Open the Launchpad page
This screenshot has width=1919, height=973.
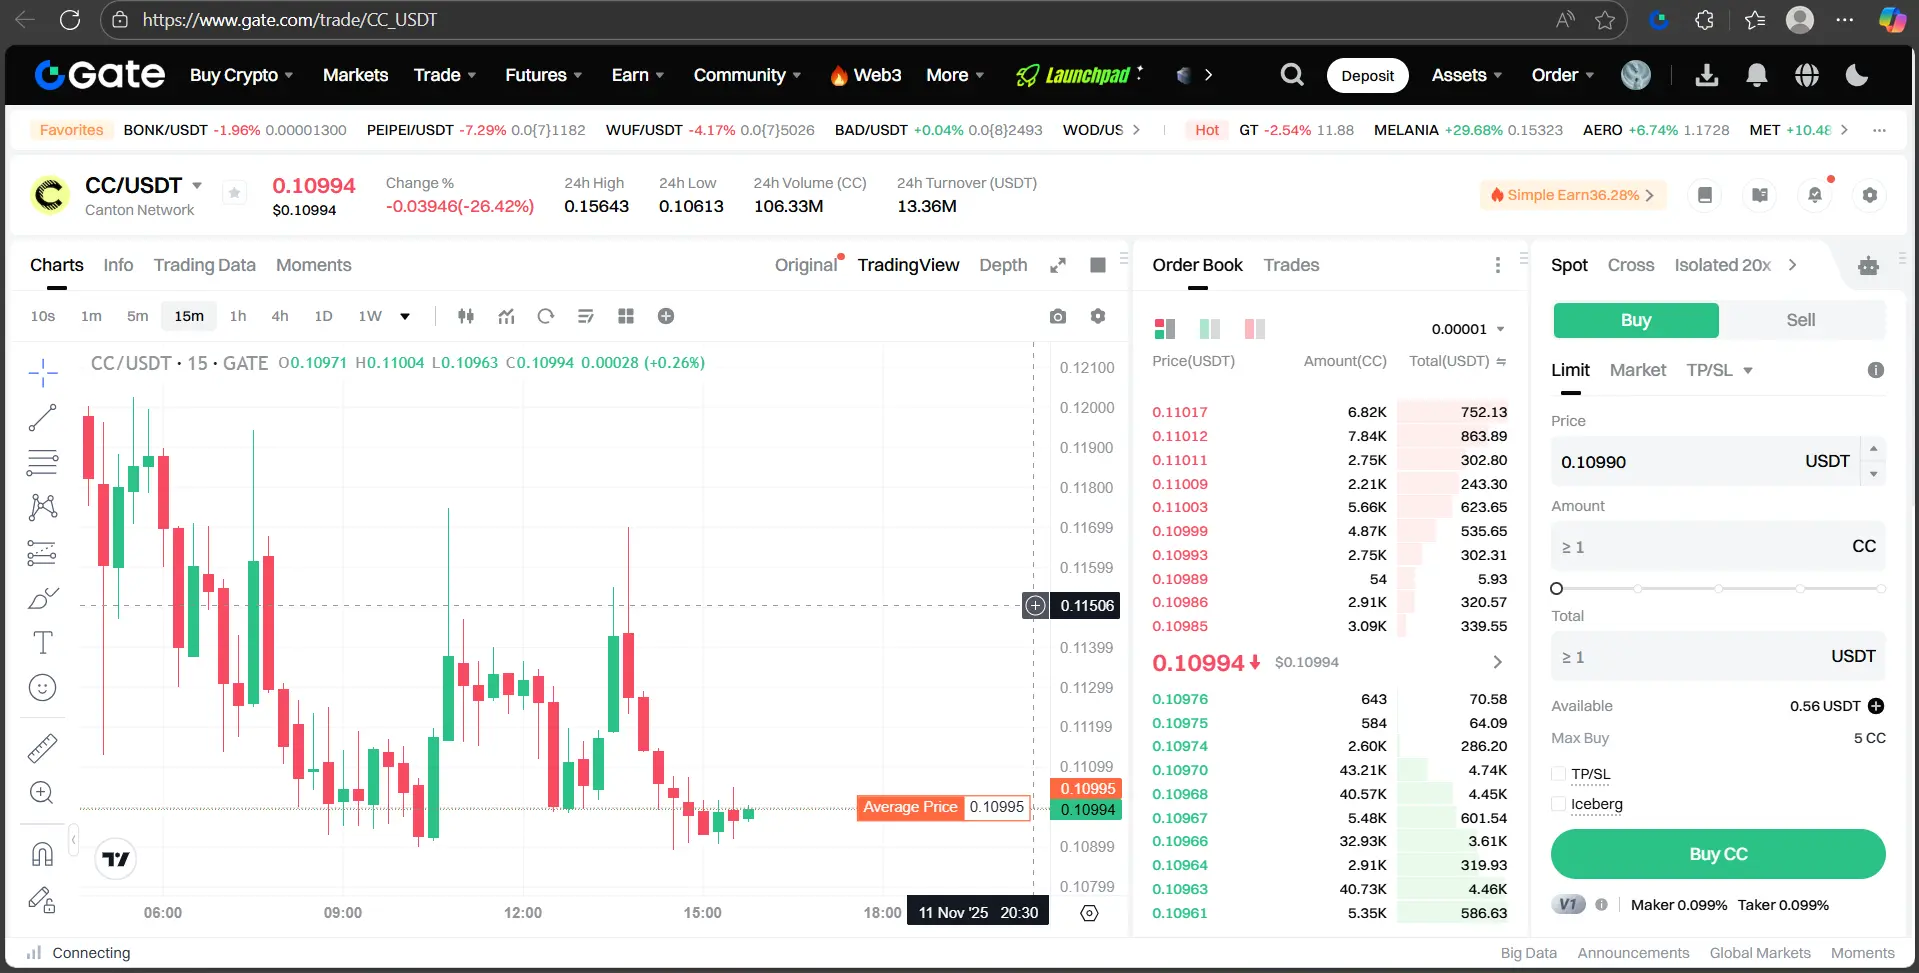tap(1078, 75)
